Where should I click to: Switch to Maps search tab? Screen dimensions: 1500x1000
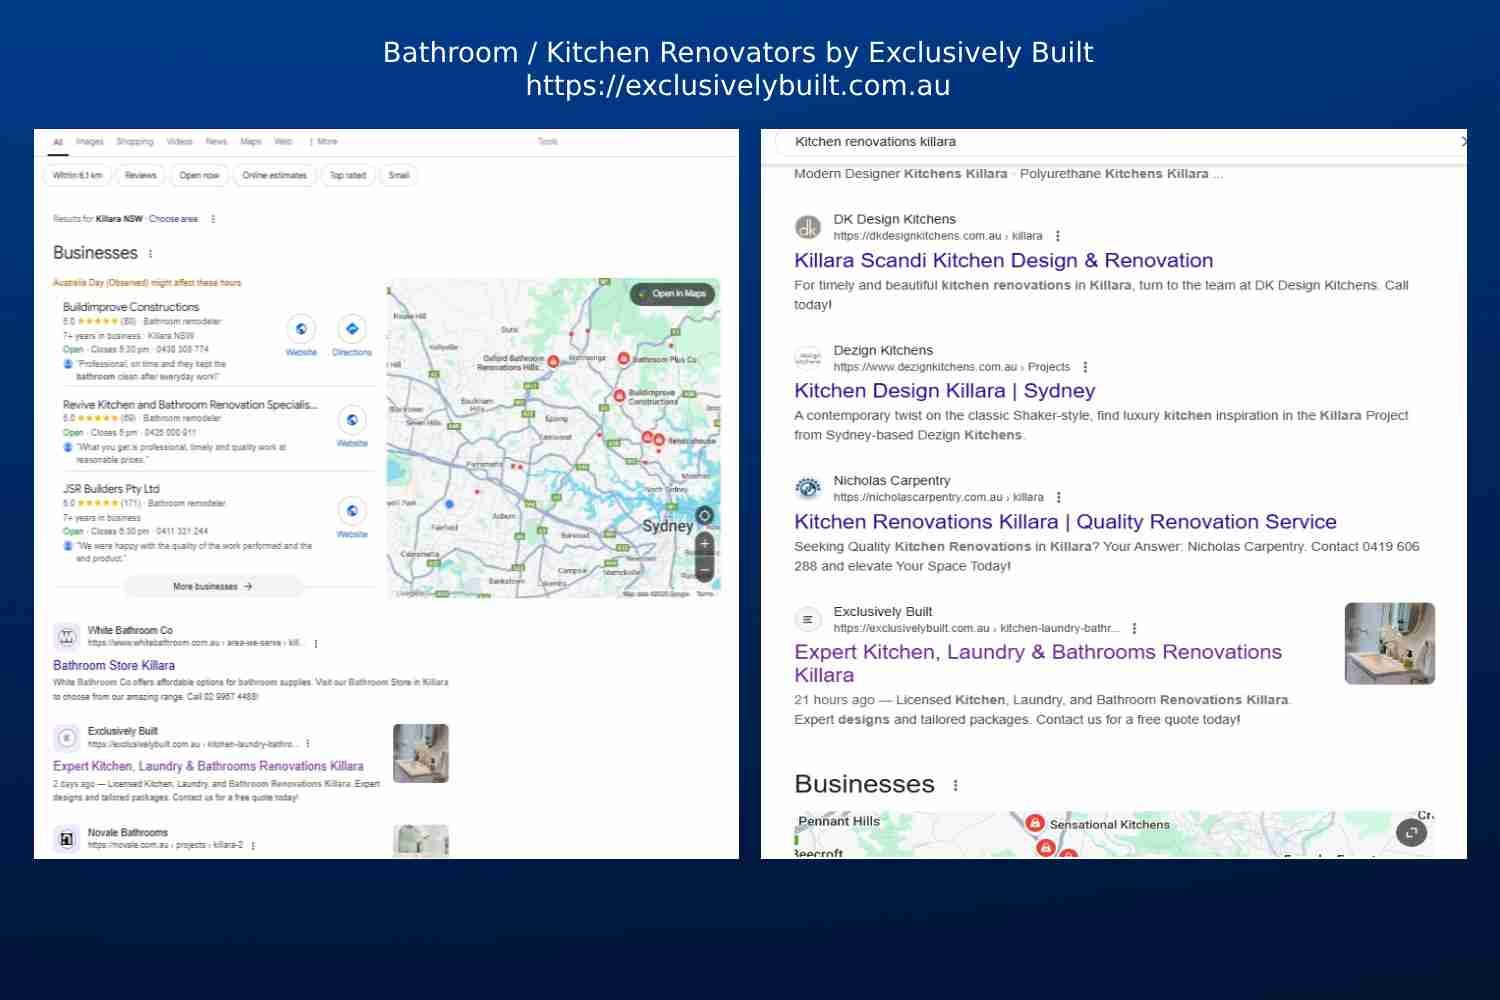pyautogui.click(x=251, y=142)
